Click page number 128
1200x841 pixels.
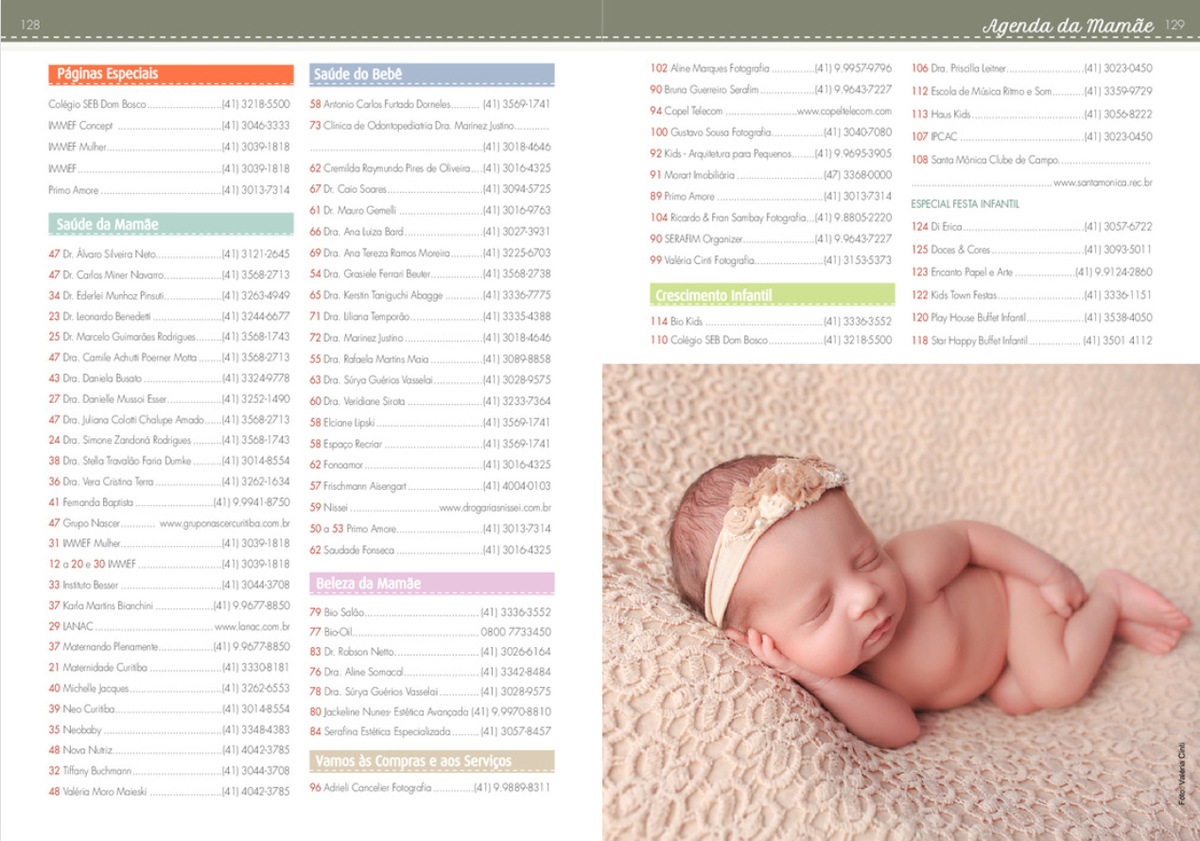pos(29,26)
